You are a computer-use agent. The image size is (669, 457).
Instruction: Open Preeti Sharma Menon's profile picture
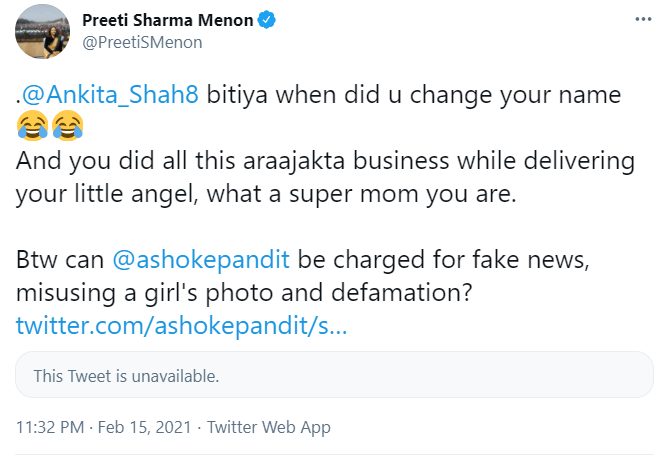tap(42, 31)
